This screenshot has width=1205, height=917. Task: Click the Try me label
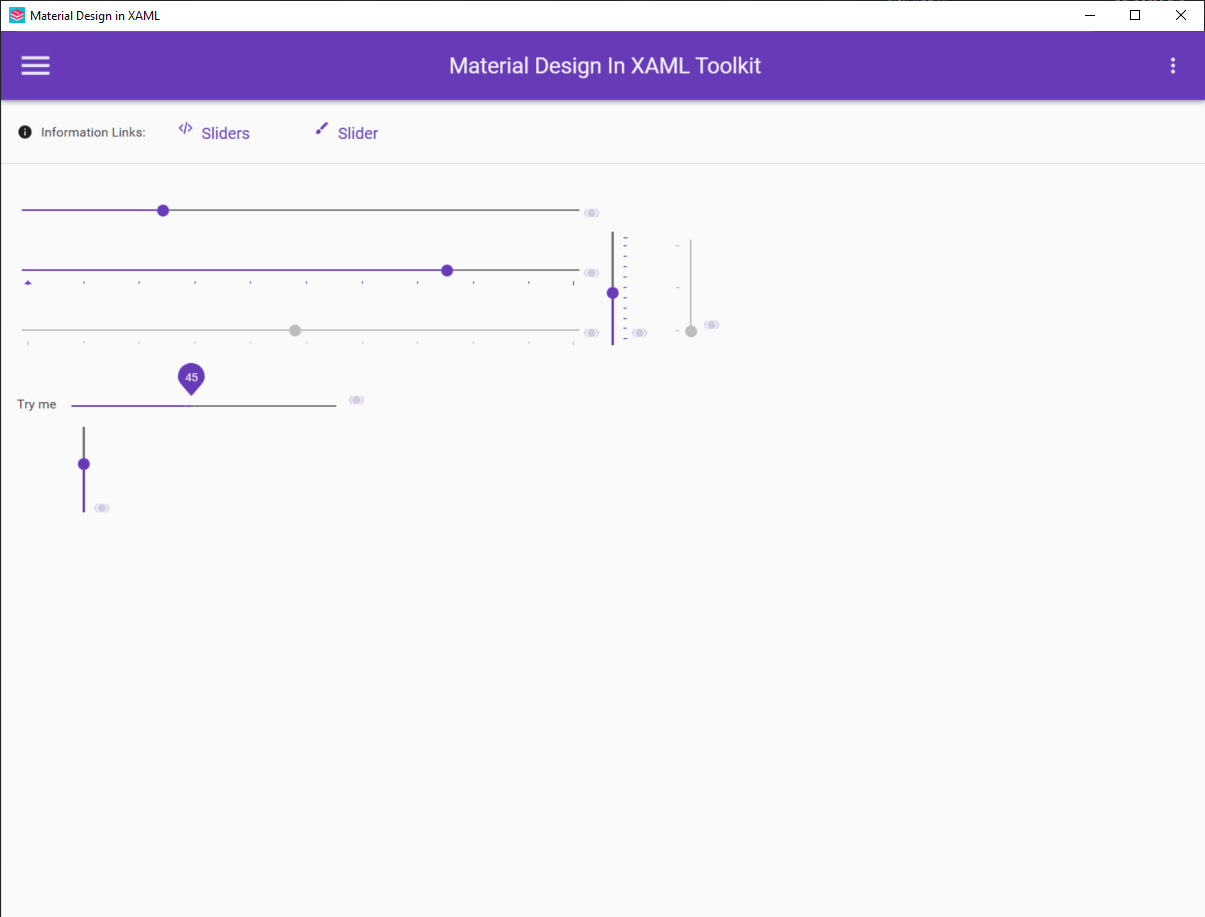[37, 404]
